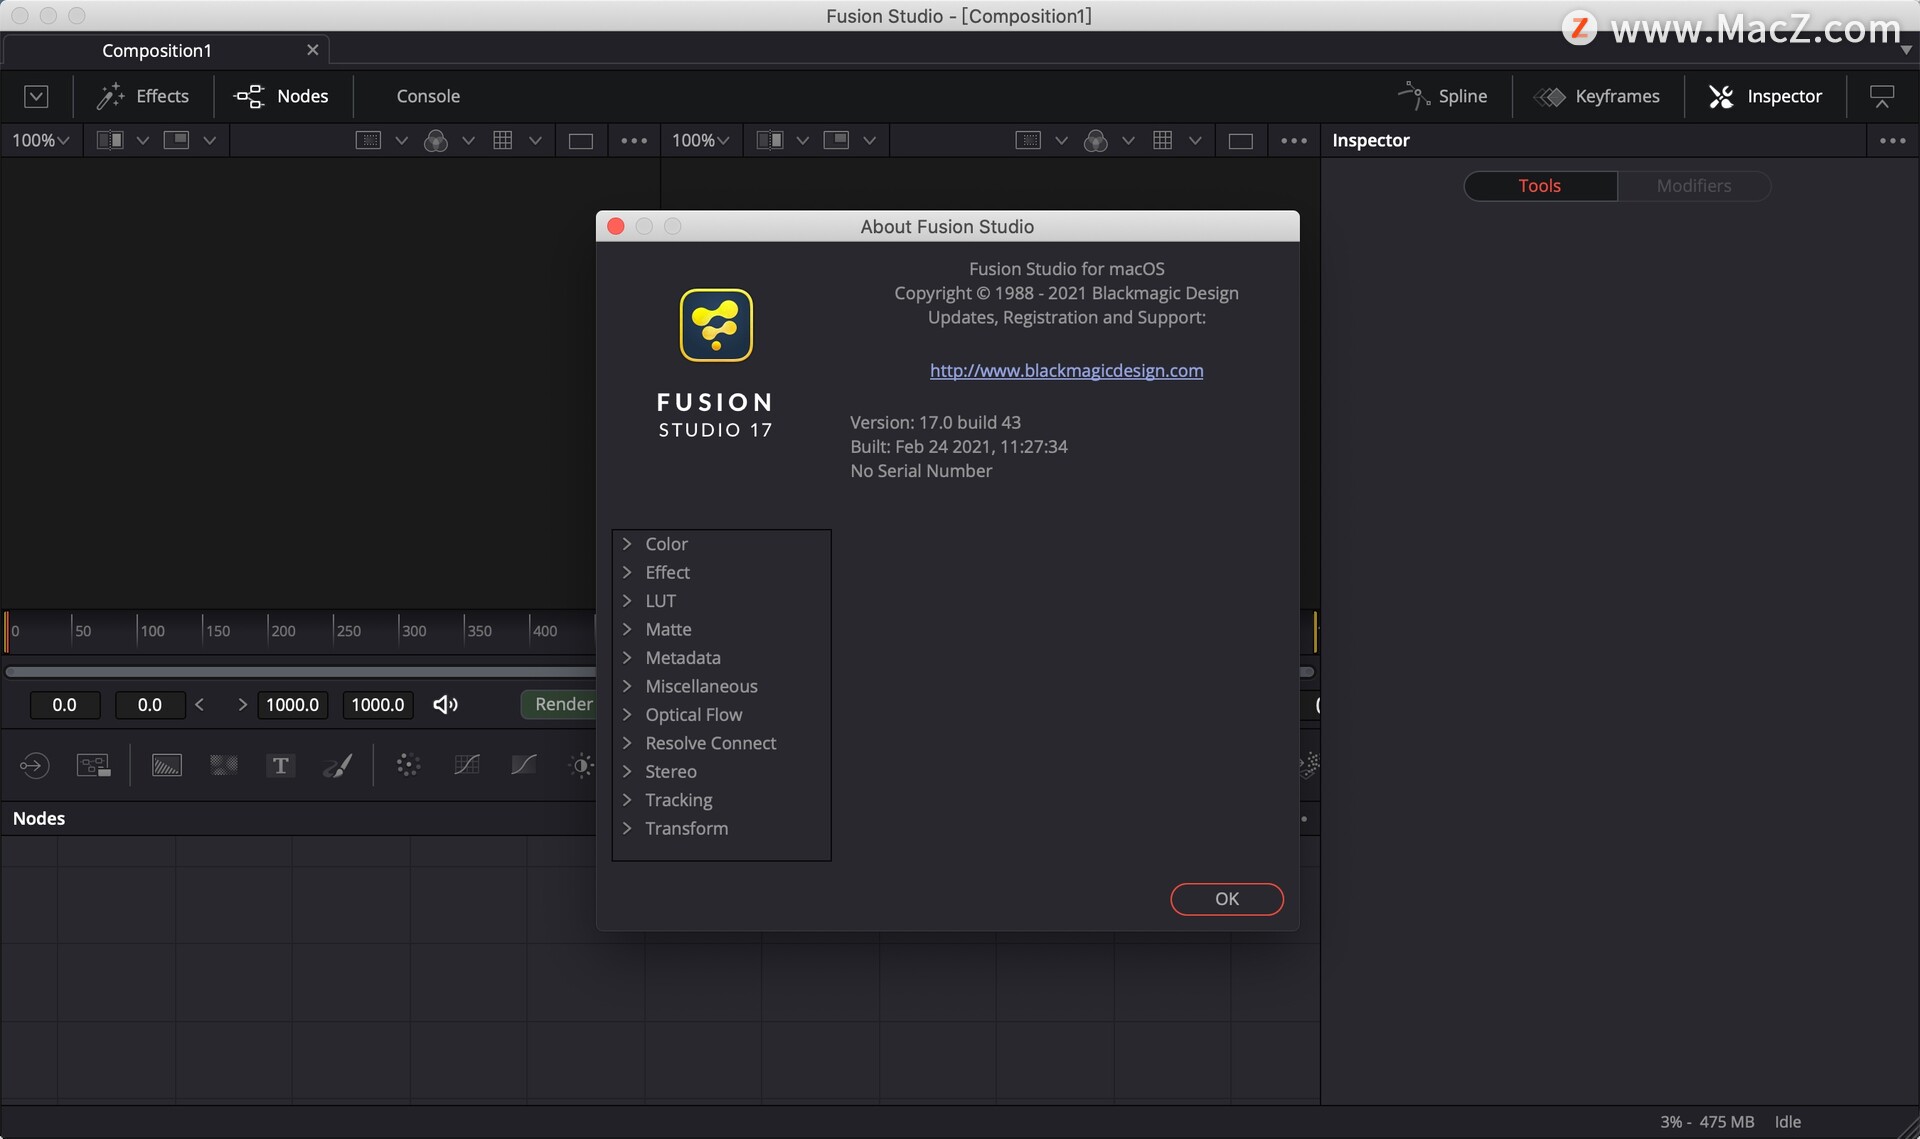Toggle the Effects panel
Screen dimensions: 1920x1139
tap(142, 96)
